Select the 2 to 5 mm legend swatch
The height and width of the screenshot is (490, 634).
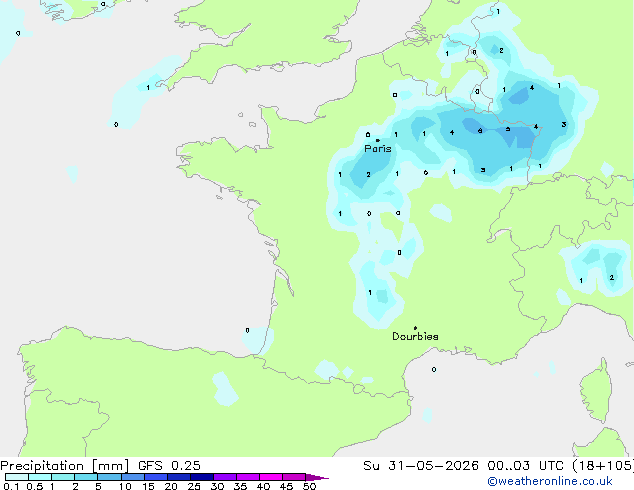click(86, 477)
